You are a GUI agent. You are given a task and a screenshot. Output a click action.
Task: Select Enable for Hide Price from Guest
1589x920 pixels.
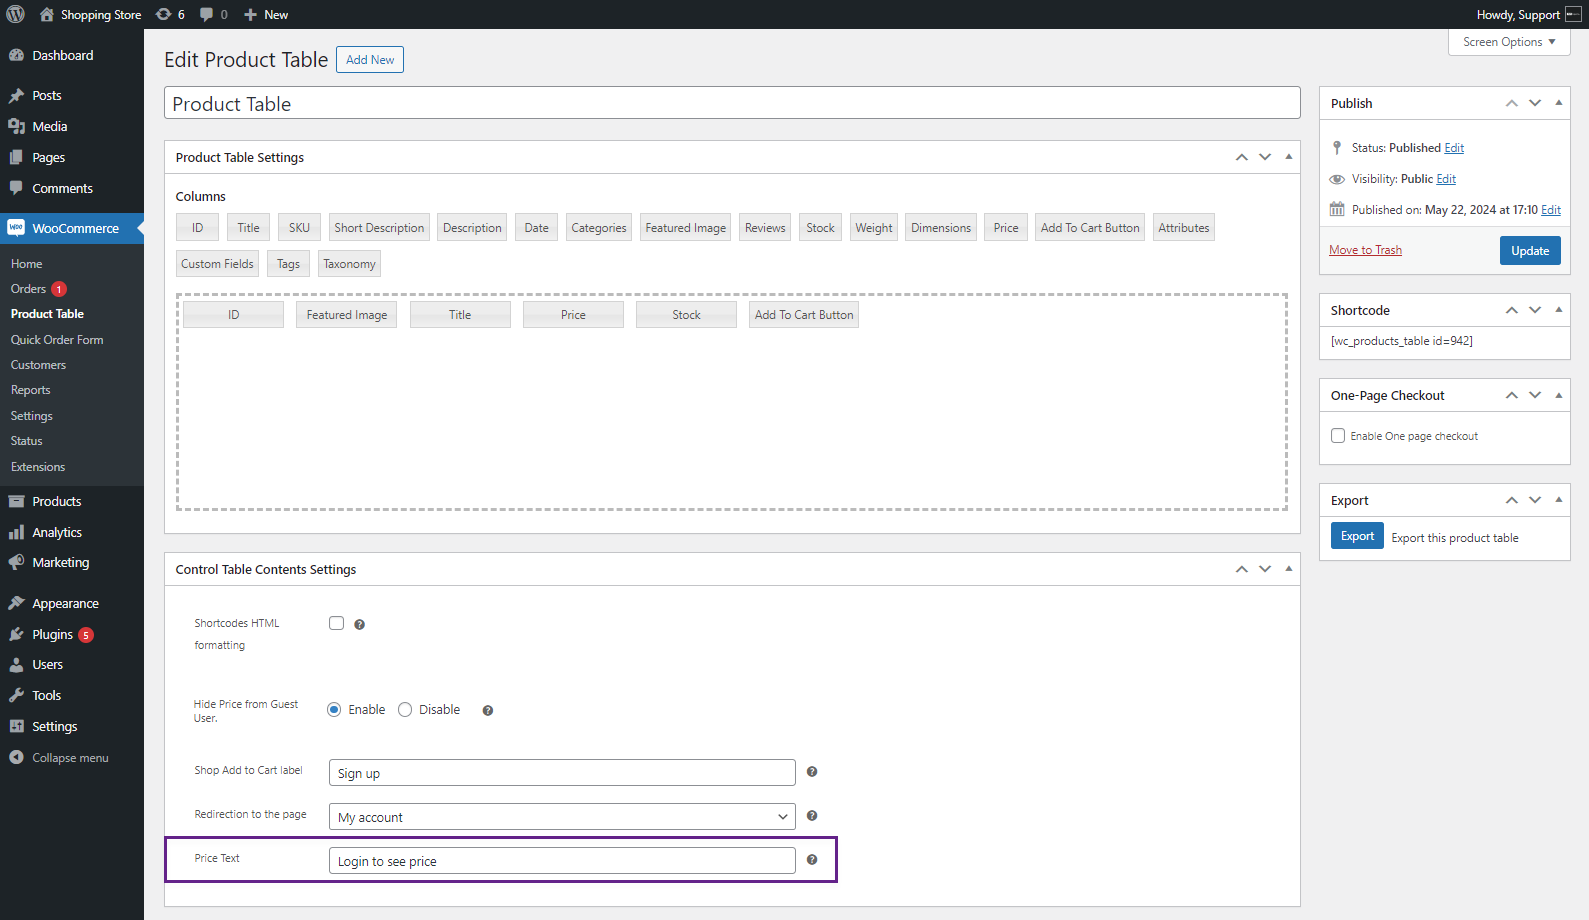(x=334, y=709)
